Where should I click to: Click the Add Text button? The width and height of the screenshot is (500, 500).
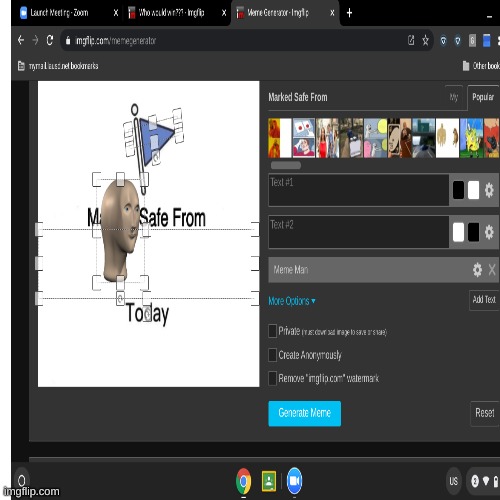(484, 300)
